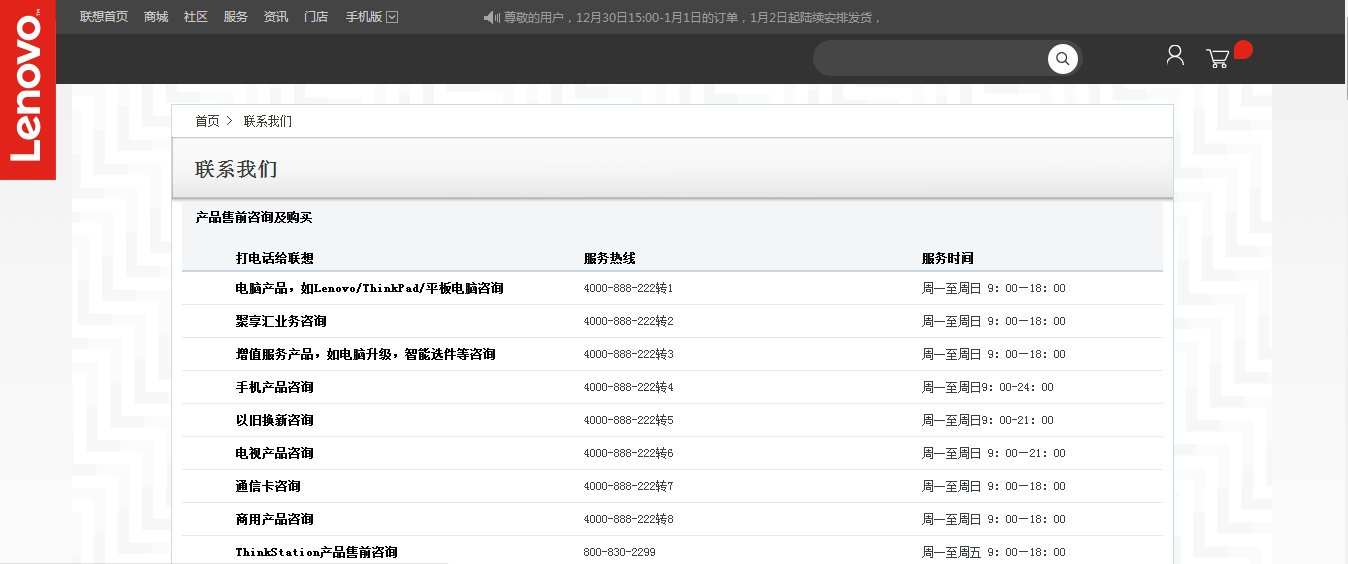1348x564 pixels.
Task: Click the 服务热线 column header
Action: (609, 258)
